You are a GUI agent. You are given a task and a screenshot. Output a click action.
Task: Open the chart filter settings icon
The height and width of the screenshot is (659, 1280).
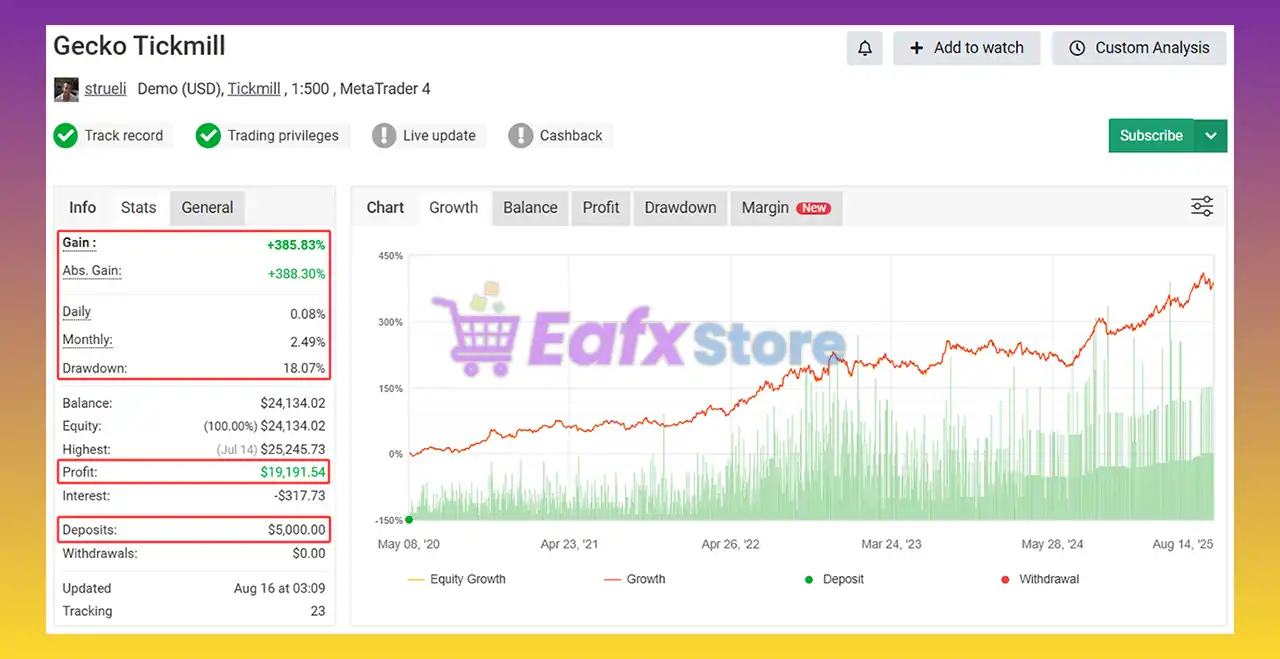coord(1201,204)
